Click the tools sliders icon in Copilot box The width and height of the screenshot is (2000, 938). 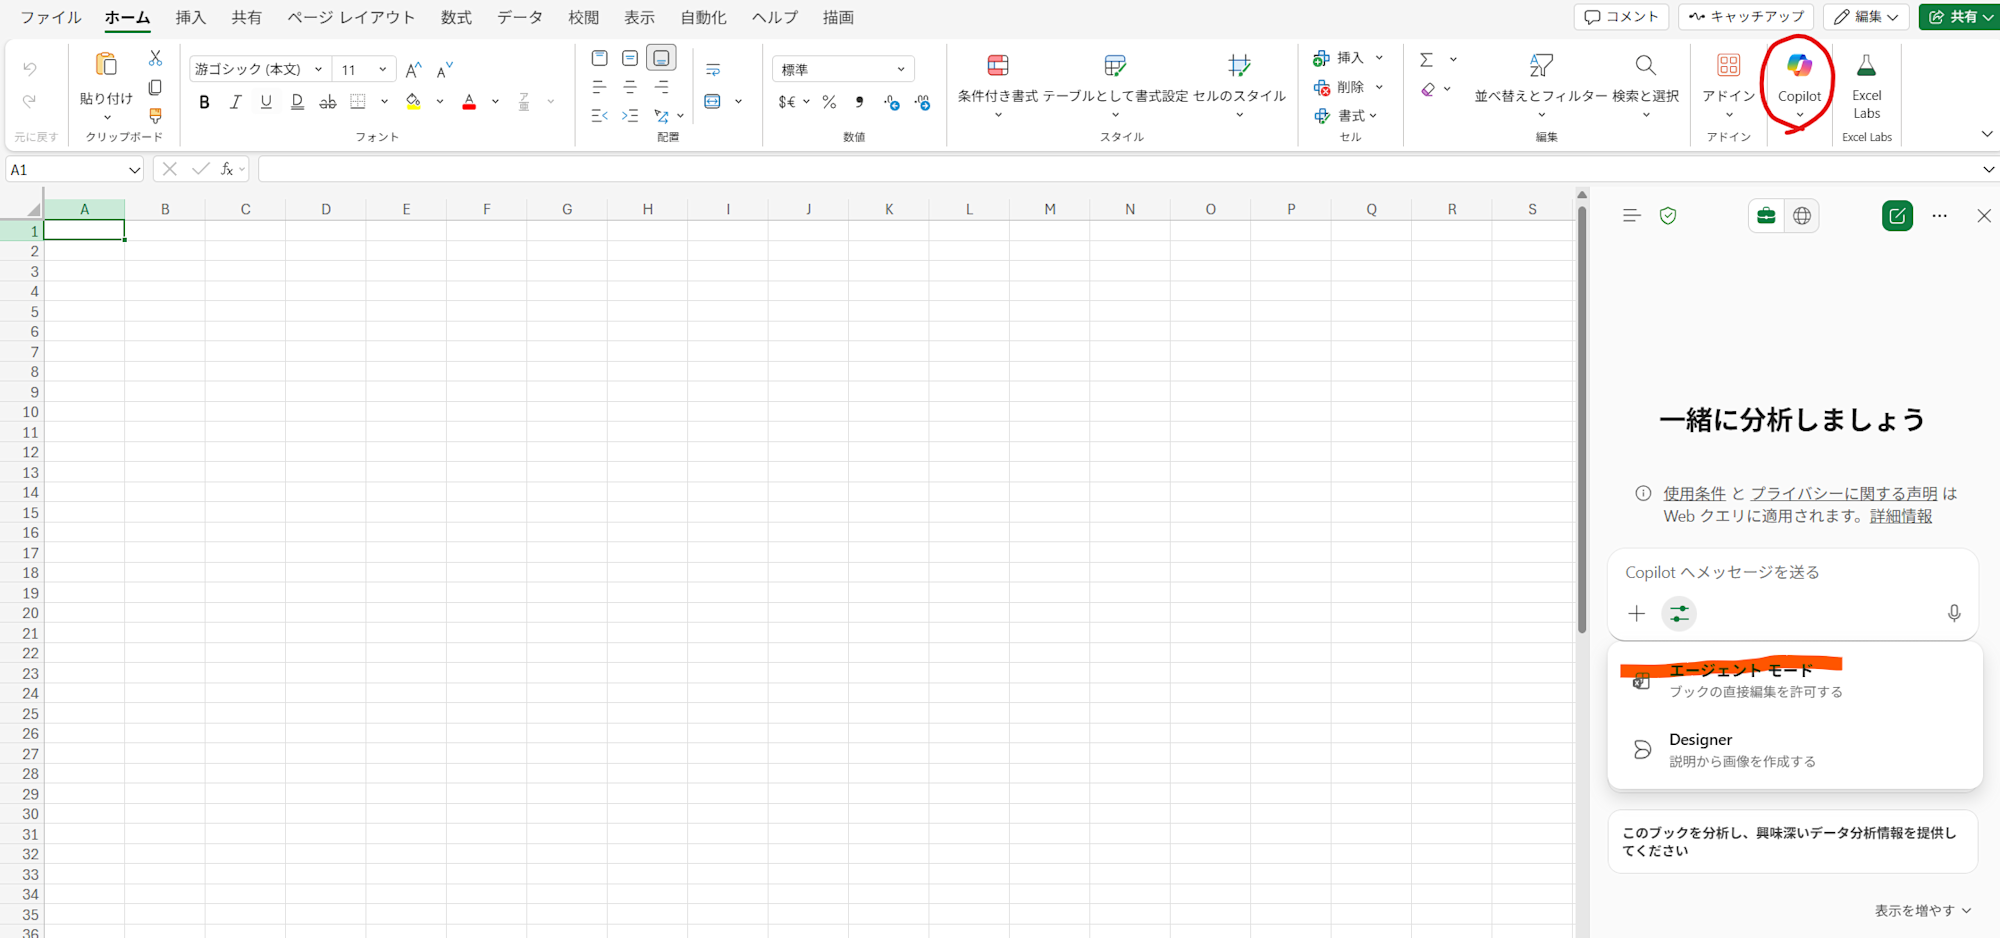coord(1680,613)
